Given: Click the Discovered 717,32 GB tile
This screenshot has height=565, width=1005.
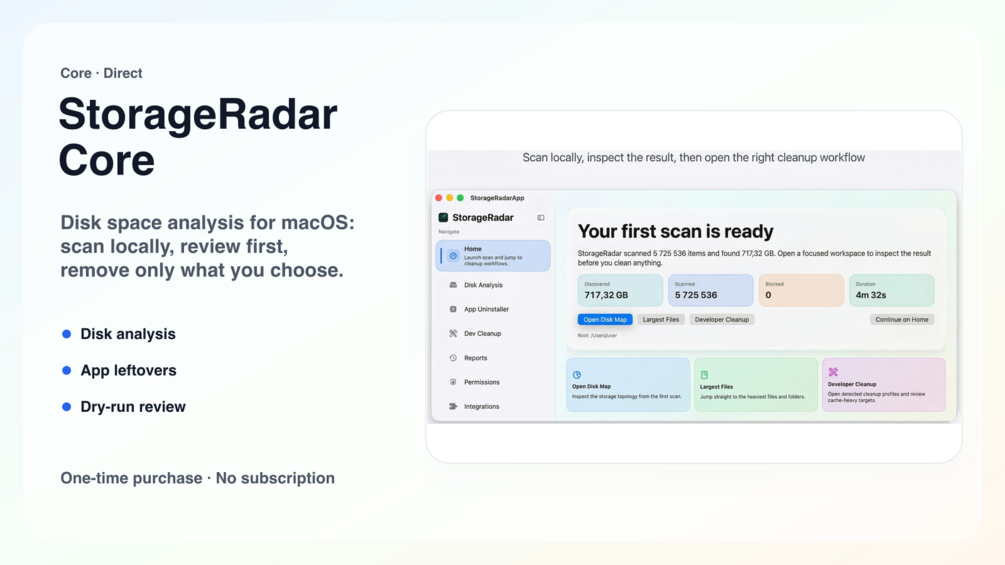Looking at the screenshot, I should (x=620, y=291).
